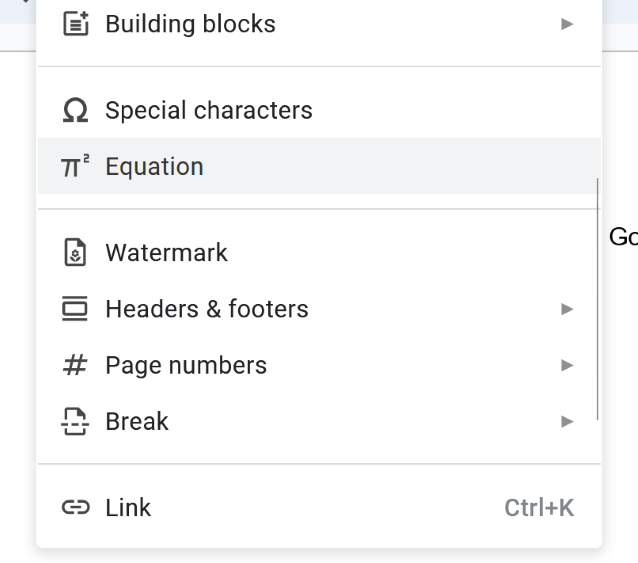
Task: Select Special characters menu entry
Action: click(x=208, y=110)
